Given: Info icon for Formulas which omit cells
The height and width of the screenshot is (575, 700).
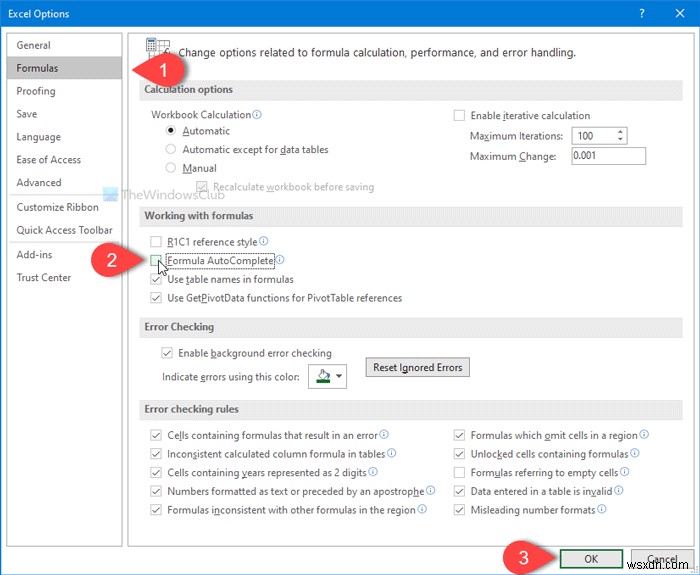Looking at the screenshot, I should coord(644,434).
